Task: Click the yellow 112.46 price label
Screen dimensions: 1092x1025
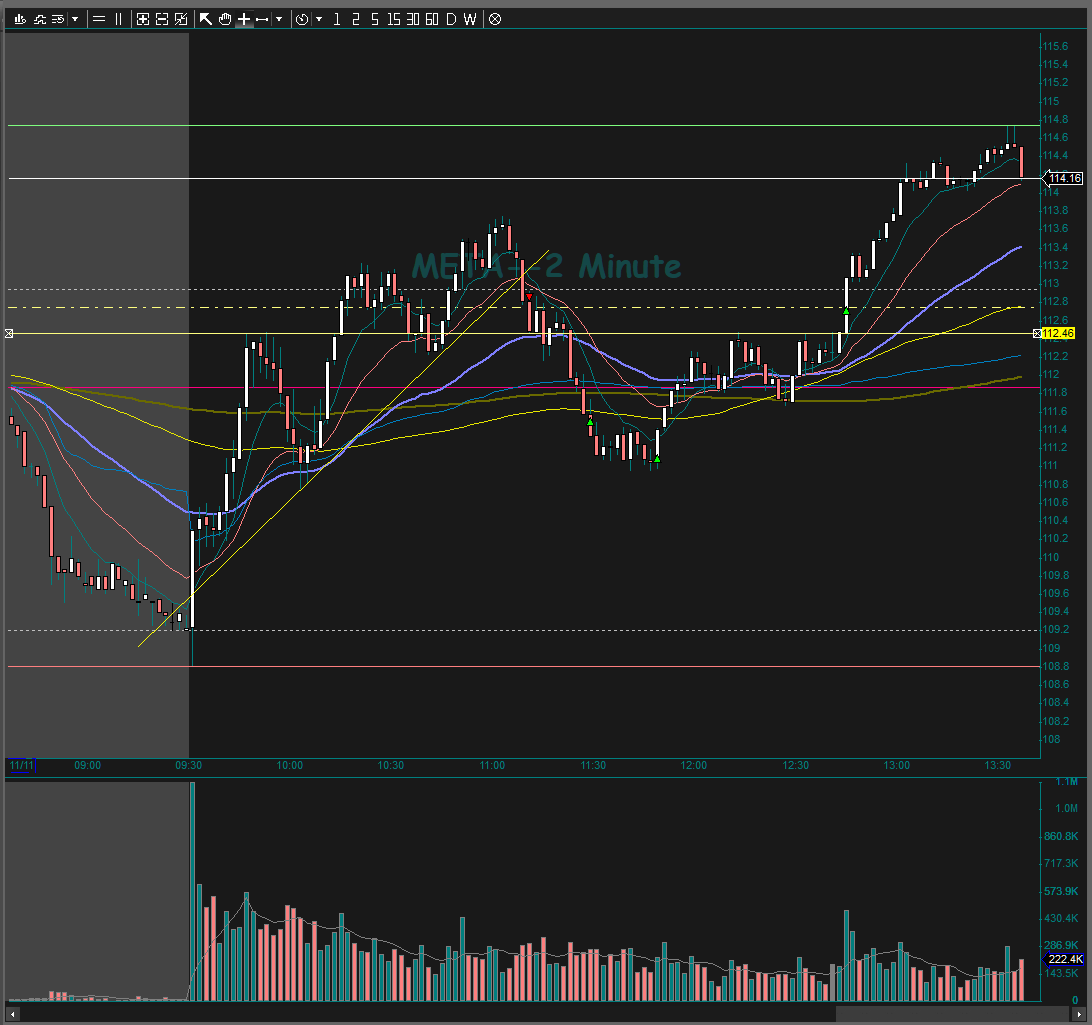Action: (1059, 334)
